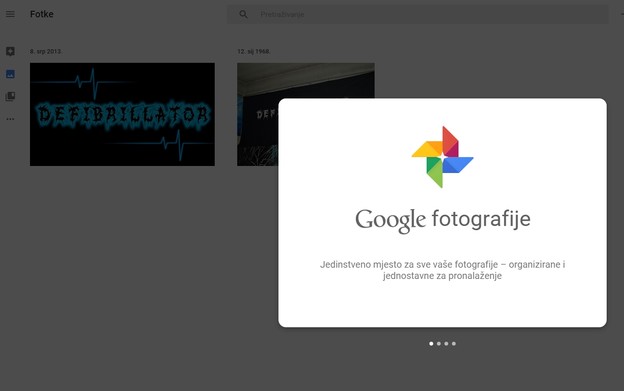Click the 8. srp 2013. date label
This screenshot has width=624, height=391.
coord(45,51)
